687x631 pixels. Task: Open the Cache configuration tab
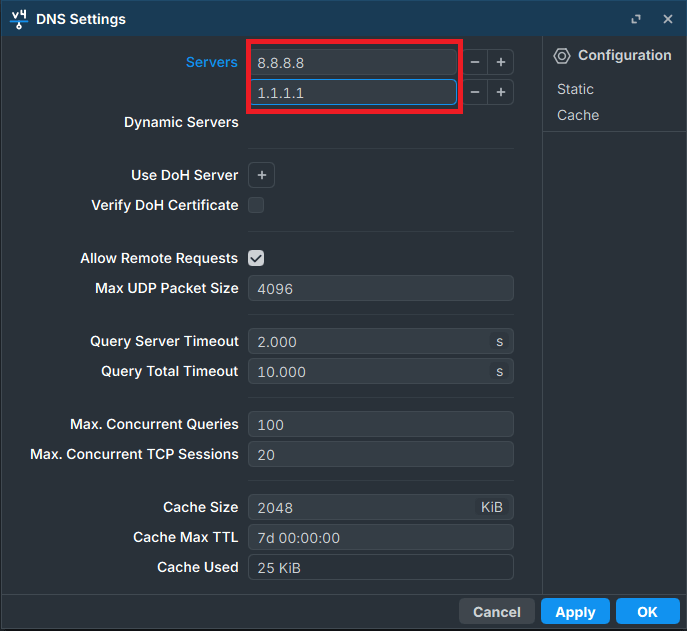[x=578, y=115]
